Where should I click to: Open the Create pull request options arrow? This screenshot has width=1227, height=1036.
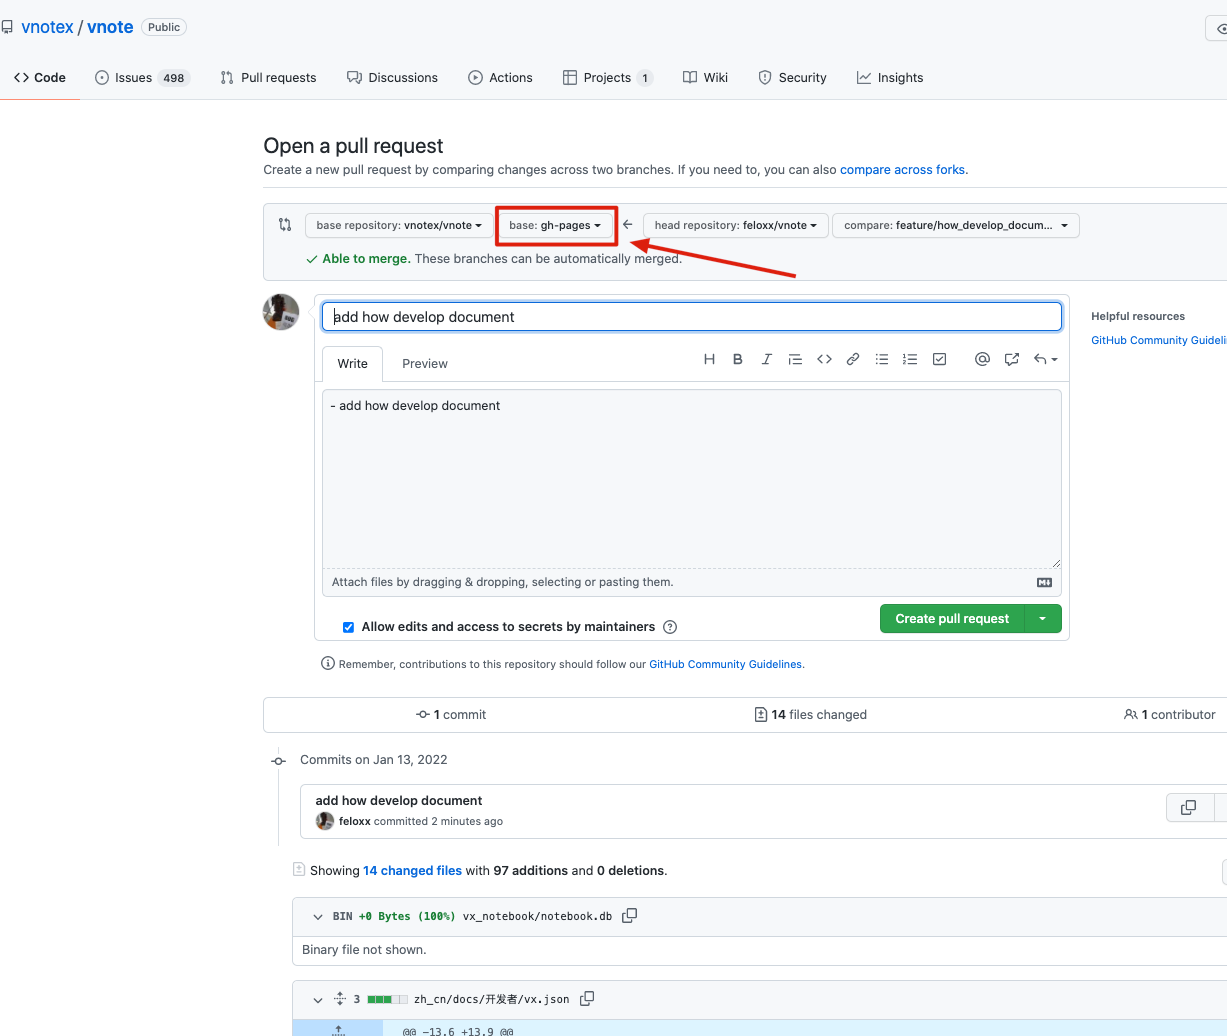1043,618
